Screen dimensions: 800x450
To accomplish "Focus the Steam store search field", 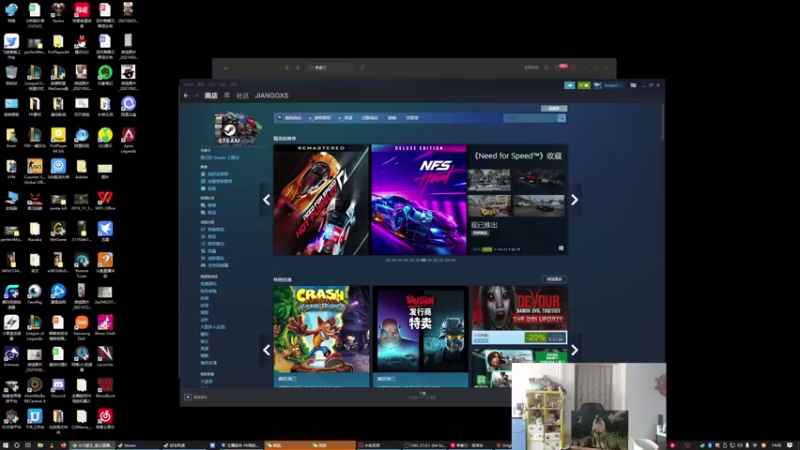I will click(530, 118).
